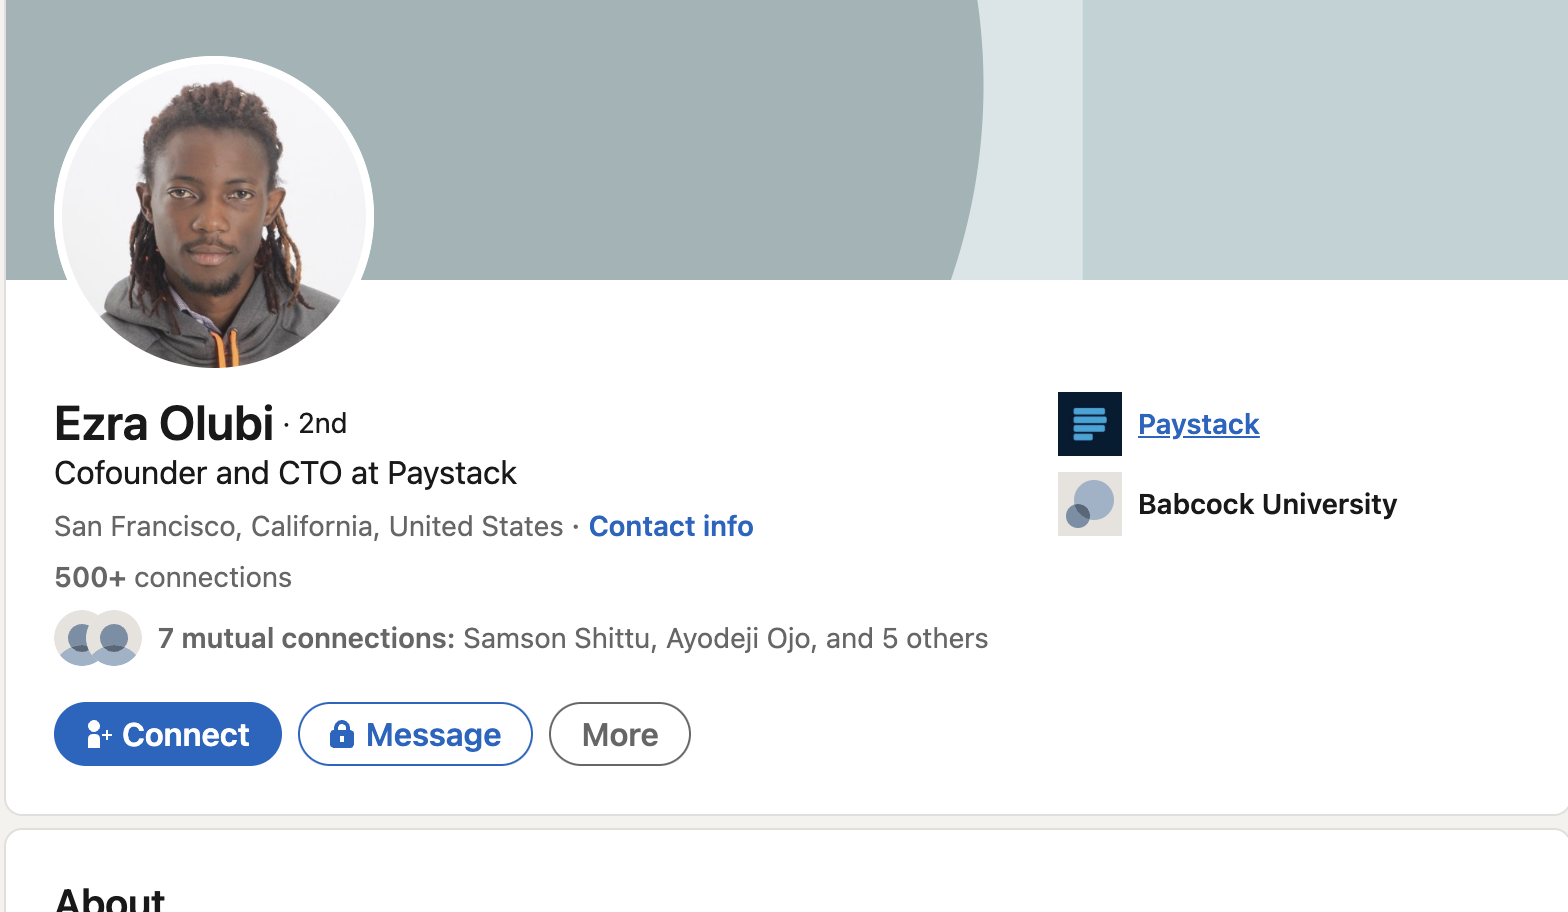Image resolution: width=1568 pixels, height=912 pixels.
Task: Click the Connect button
Action: point(168,734)
